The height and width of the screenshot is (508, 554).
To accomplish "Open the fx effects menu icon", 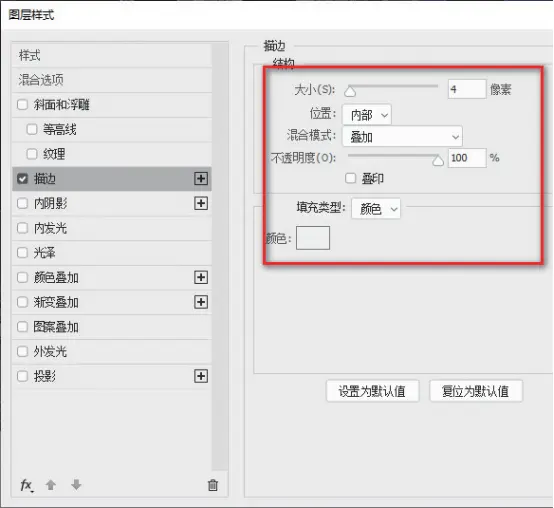I will coord(27,485).
